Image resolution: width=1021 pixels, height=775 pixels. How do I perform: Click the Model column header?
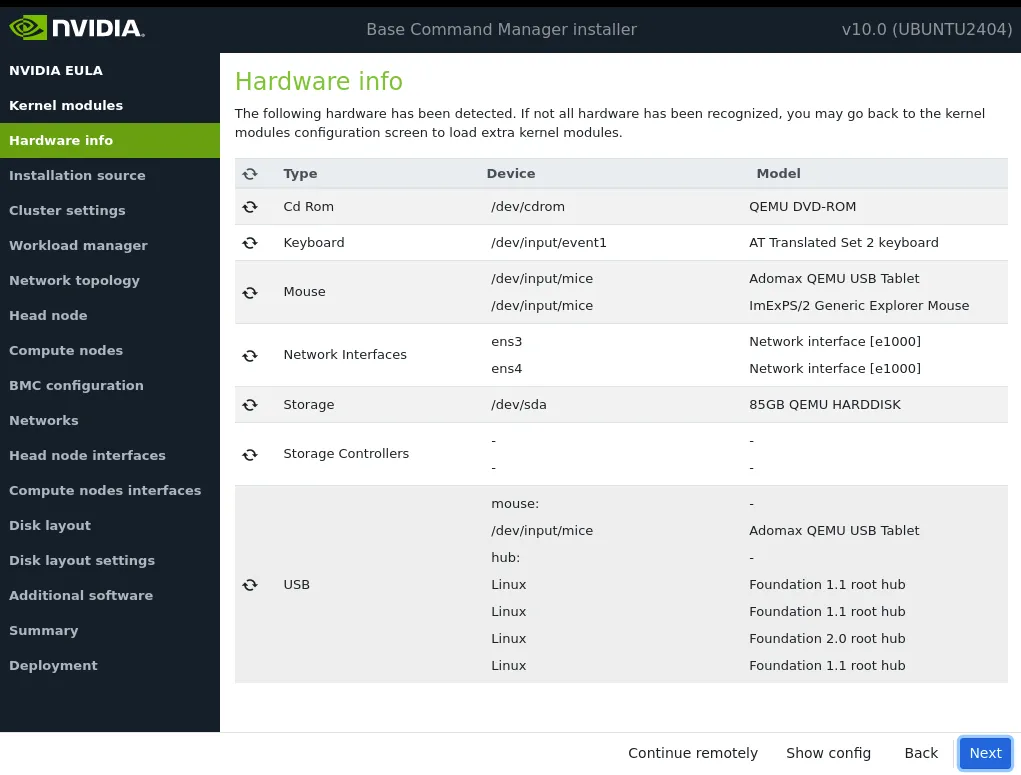coord(778,174)
